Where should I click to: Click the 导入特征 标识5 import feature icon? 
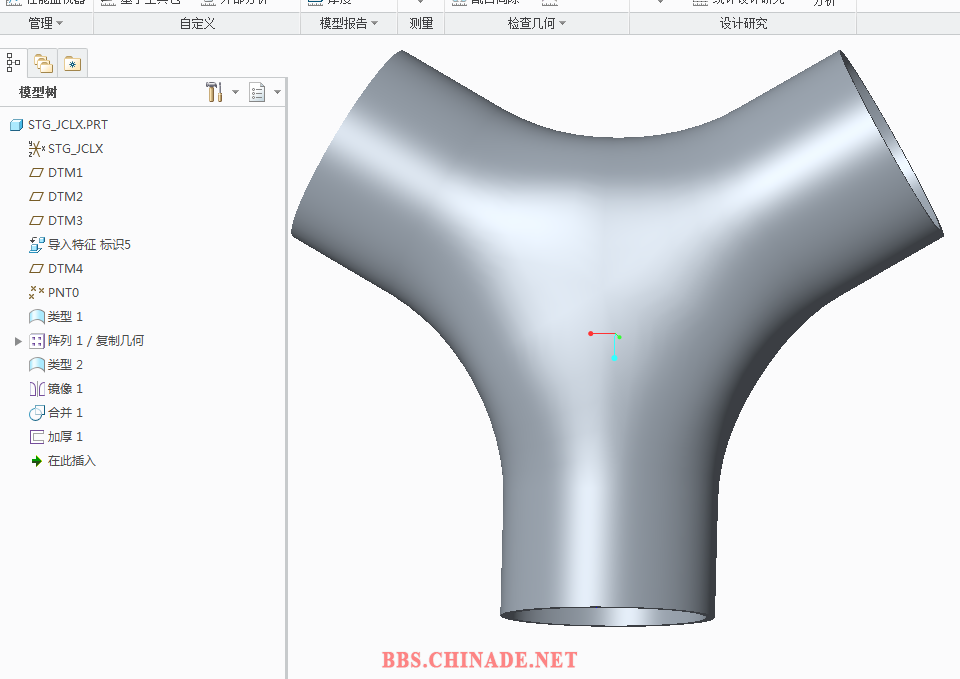pos(37,245)
